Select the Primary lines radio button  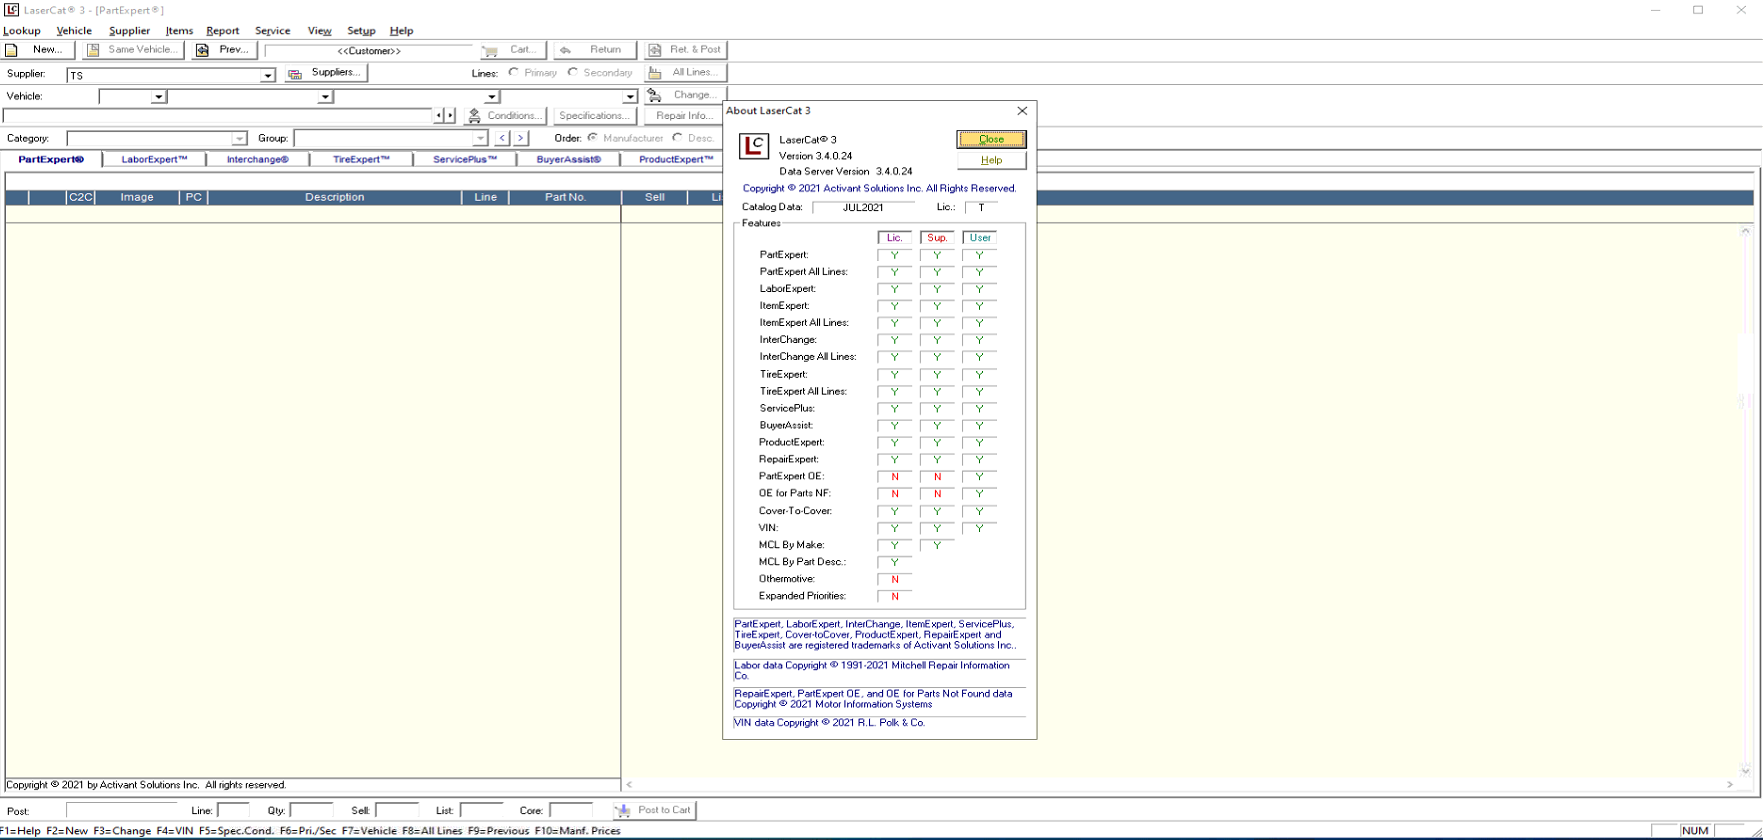pyautogui.click(x=514, y=72)
